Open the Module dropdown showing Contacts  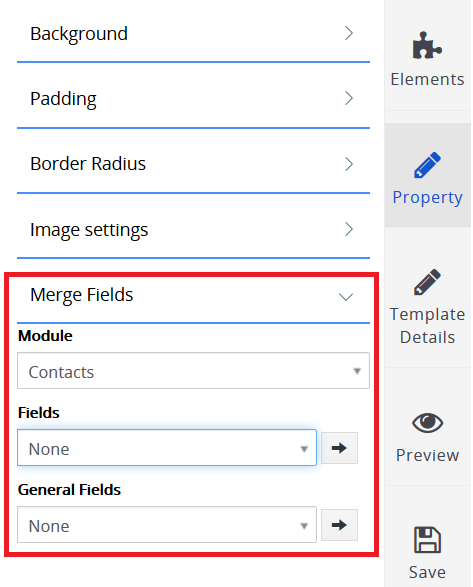point(193,371)
